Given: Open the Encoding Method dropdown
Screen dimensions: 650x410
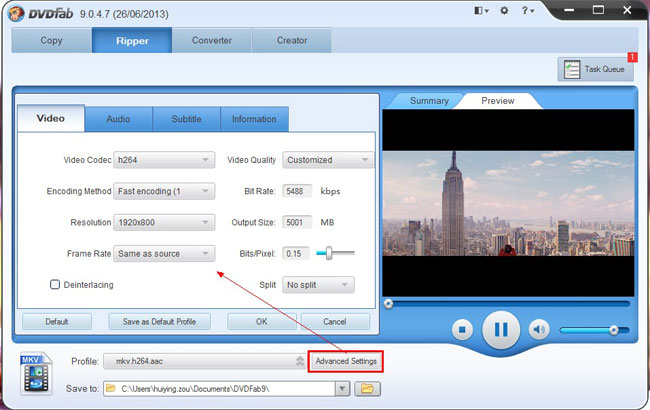Looking at the screenshot, I should click(x=164, y=191).
